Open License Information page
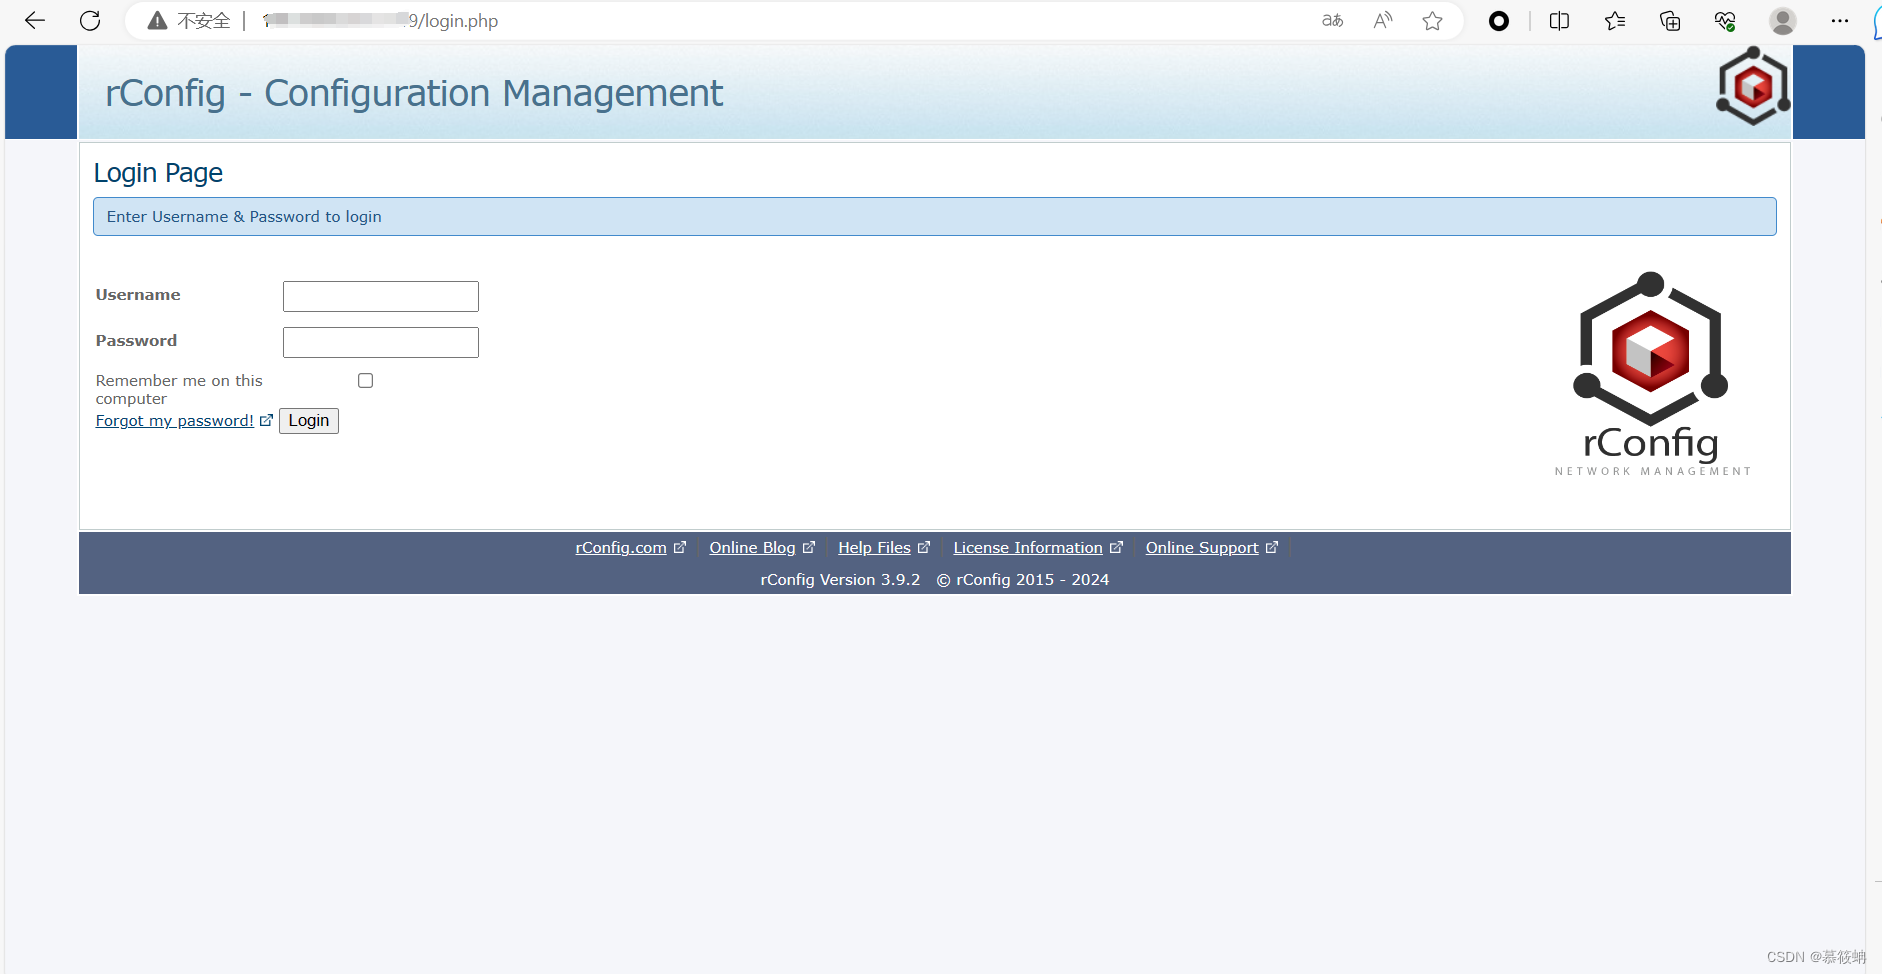This screenshot has width=1882, height=974. [1027, 547]
